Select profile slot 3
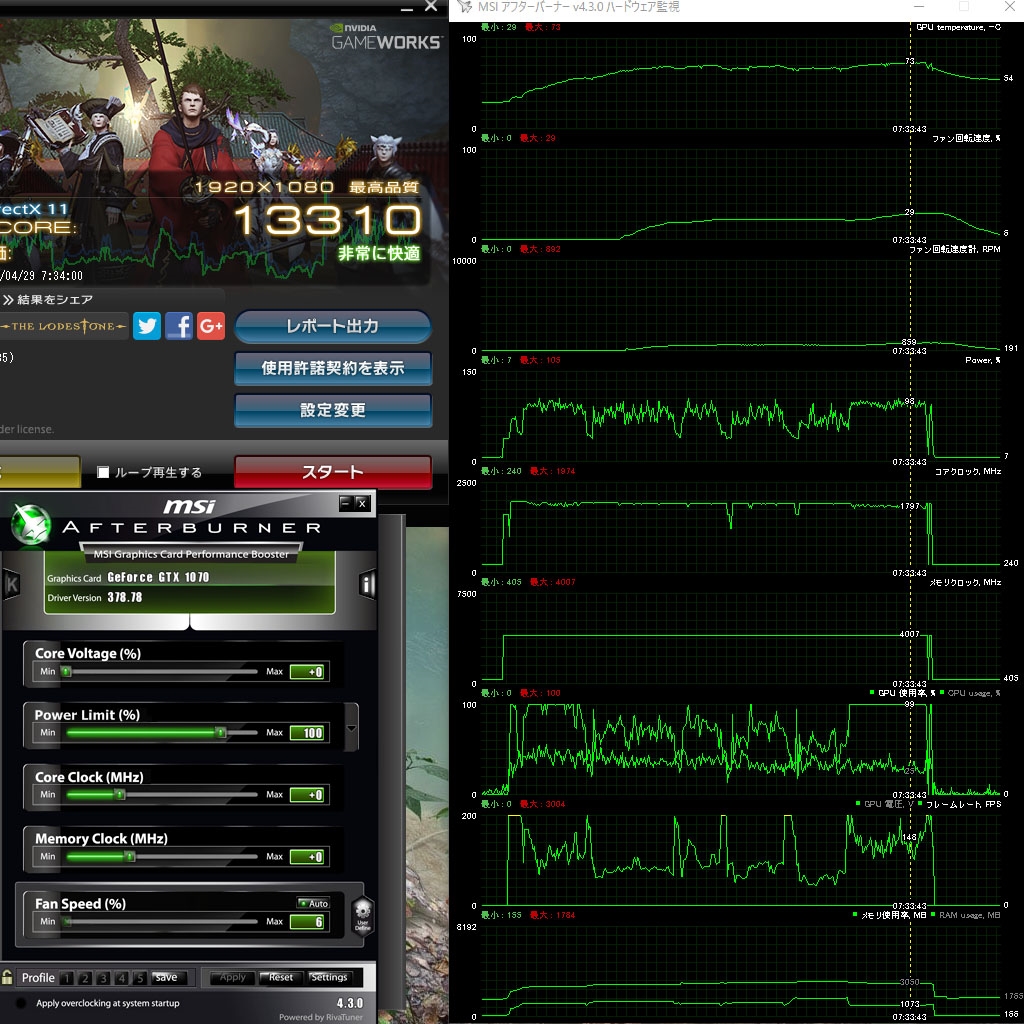Image resolution: width=1024 pixels, height=1024 pixels. point(103,978)
